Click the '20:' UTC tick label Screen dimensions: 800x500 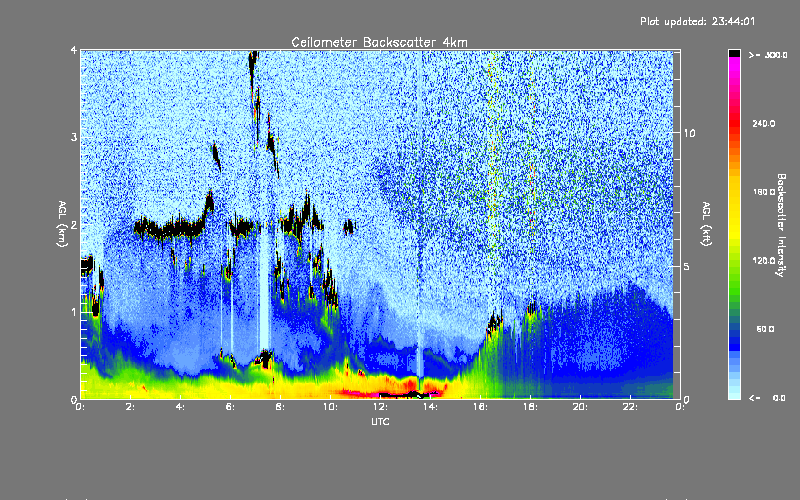click(581, 407)
